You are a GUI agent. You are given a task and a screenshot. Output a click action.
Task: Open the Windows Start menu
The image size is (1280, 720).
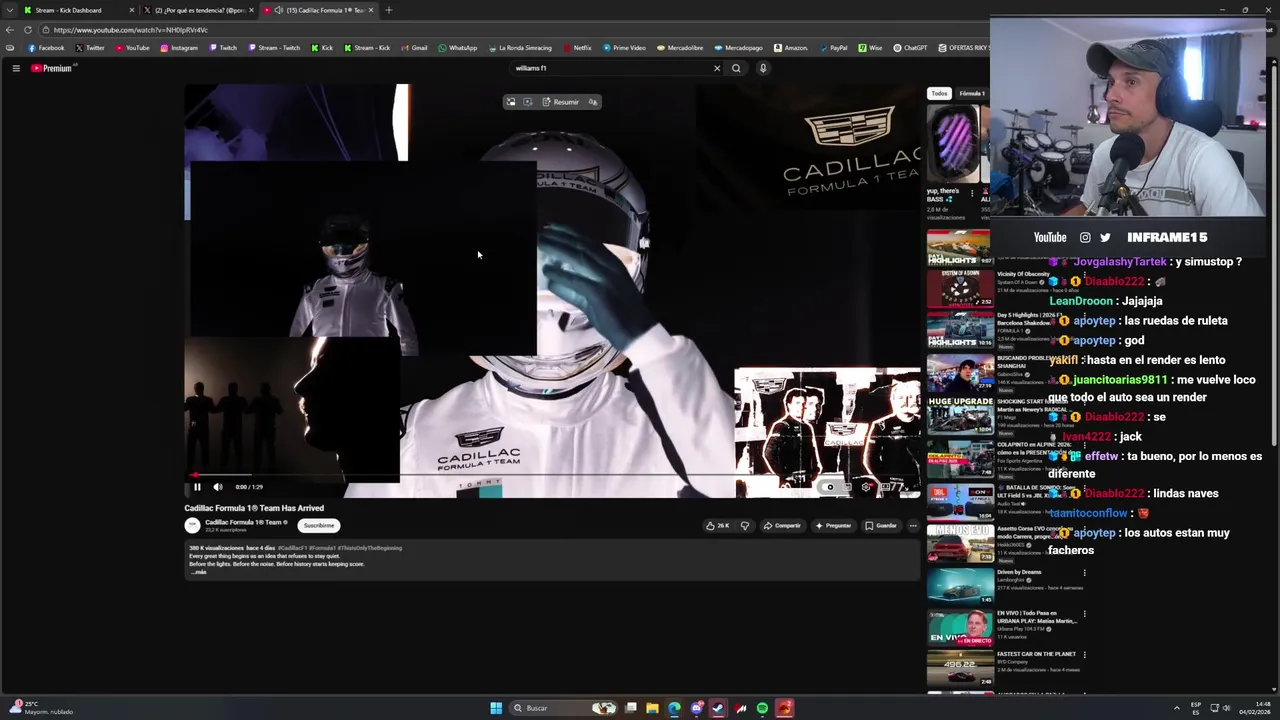pos(495,708)
